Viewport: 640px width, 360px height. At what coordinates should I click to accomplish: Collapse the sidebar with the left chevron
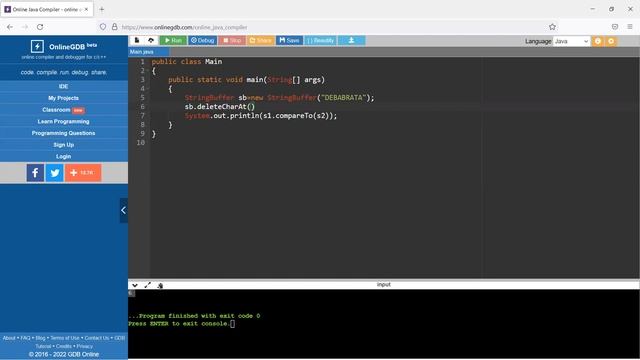pos(123,210)
